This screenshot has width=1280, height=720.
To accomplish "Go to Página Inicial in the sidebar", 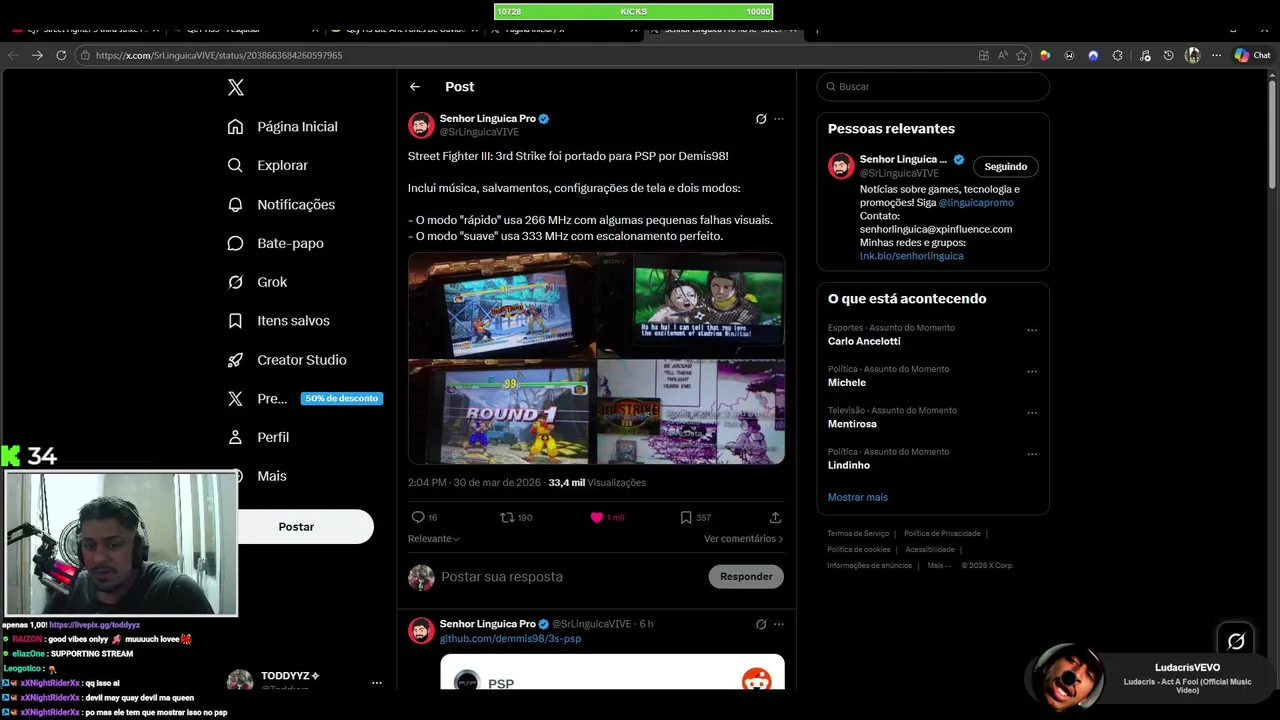I will point(283,127).
